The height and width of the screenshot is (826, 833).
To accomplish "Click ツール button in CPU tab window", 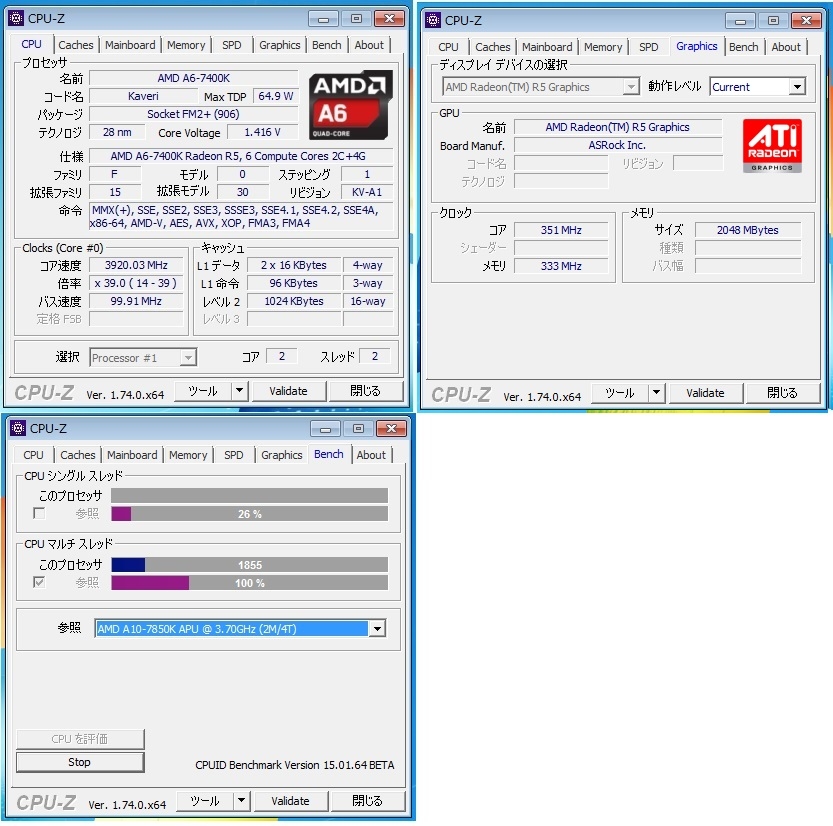I will pyautogui.click(x=203, y=391).
